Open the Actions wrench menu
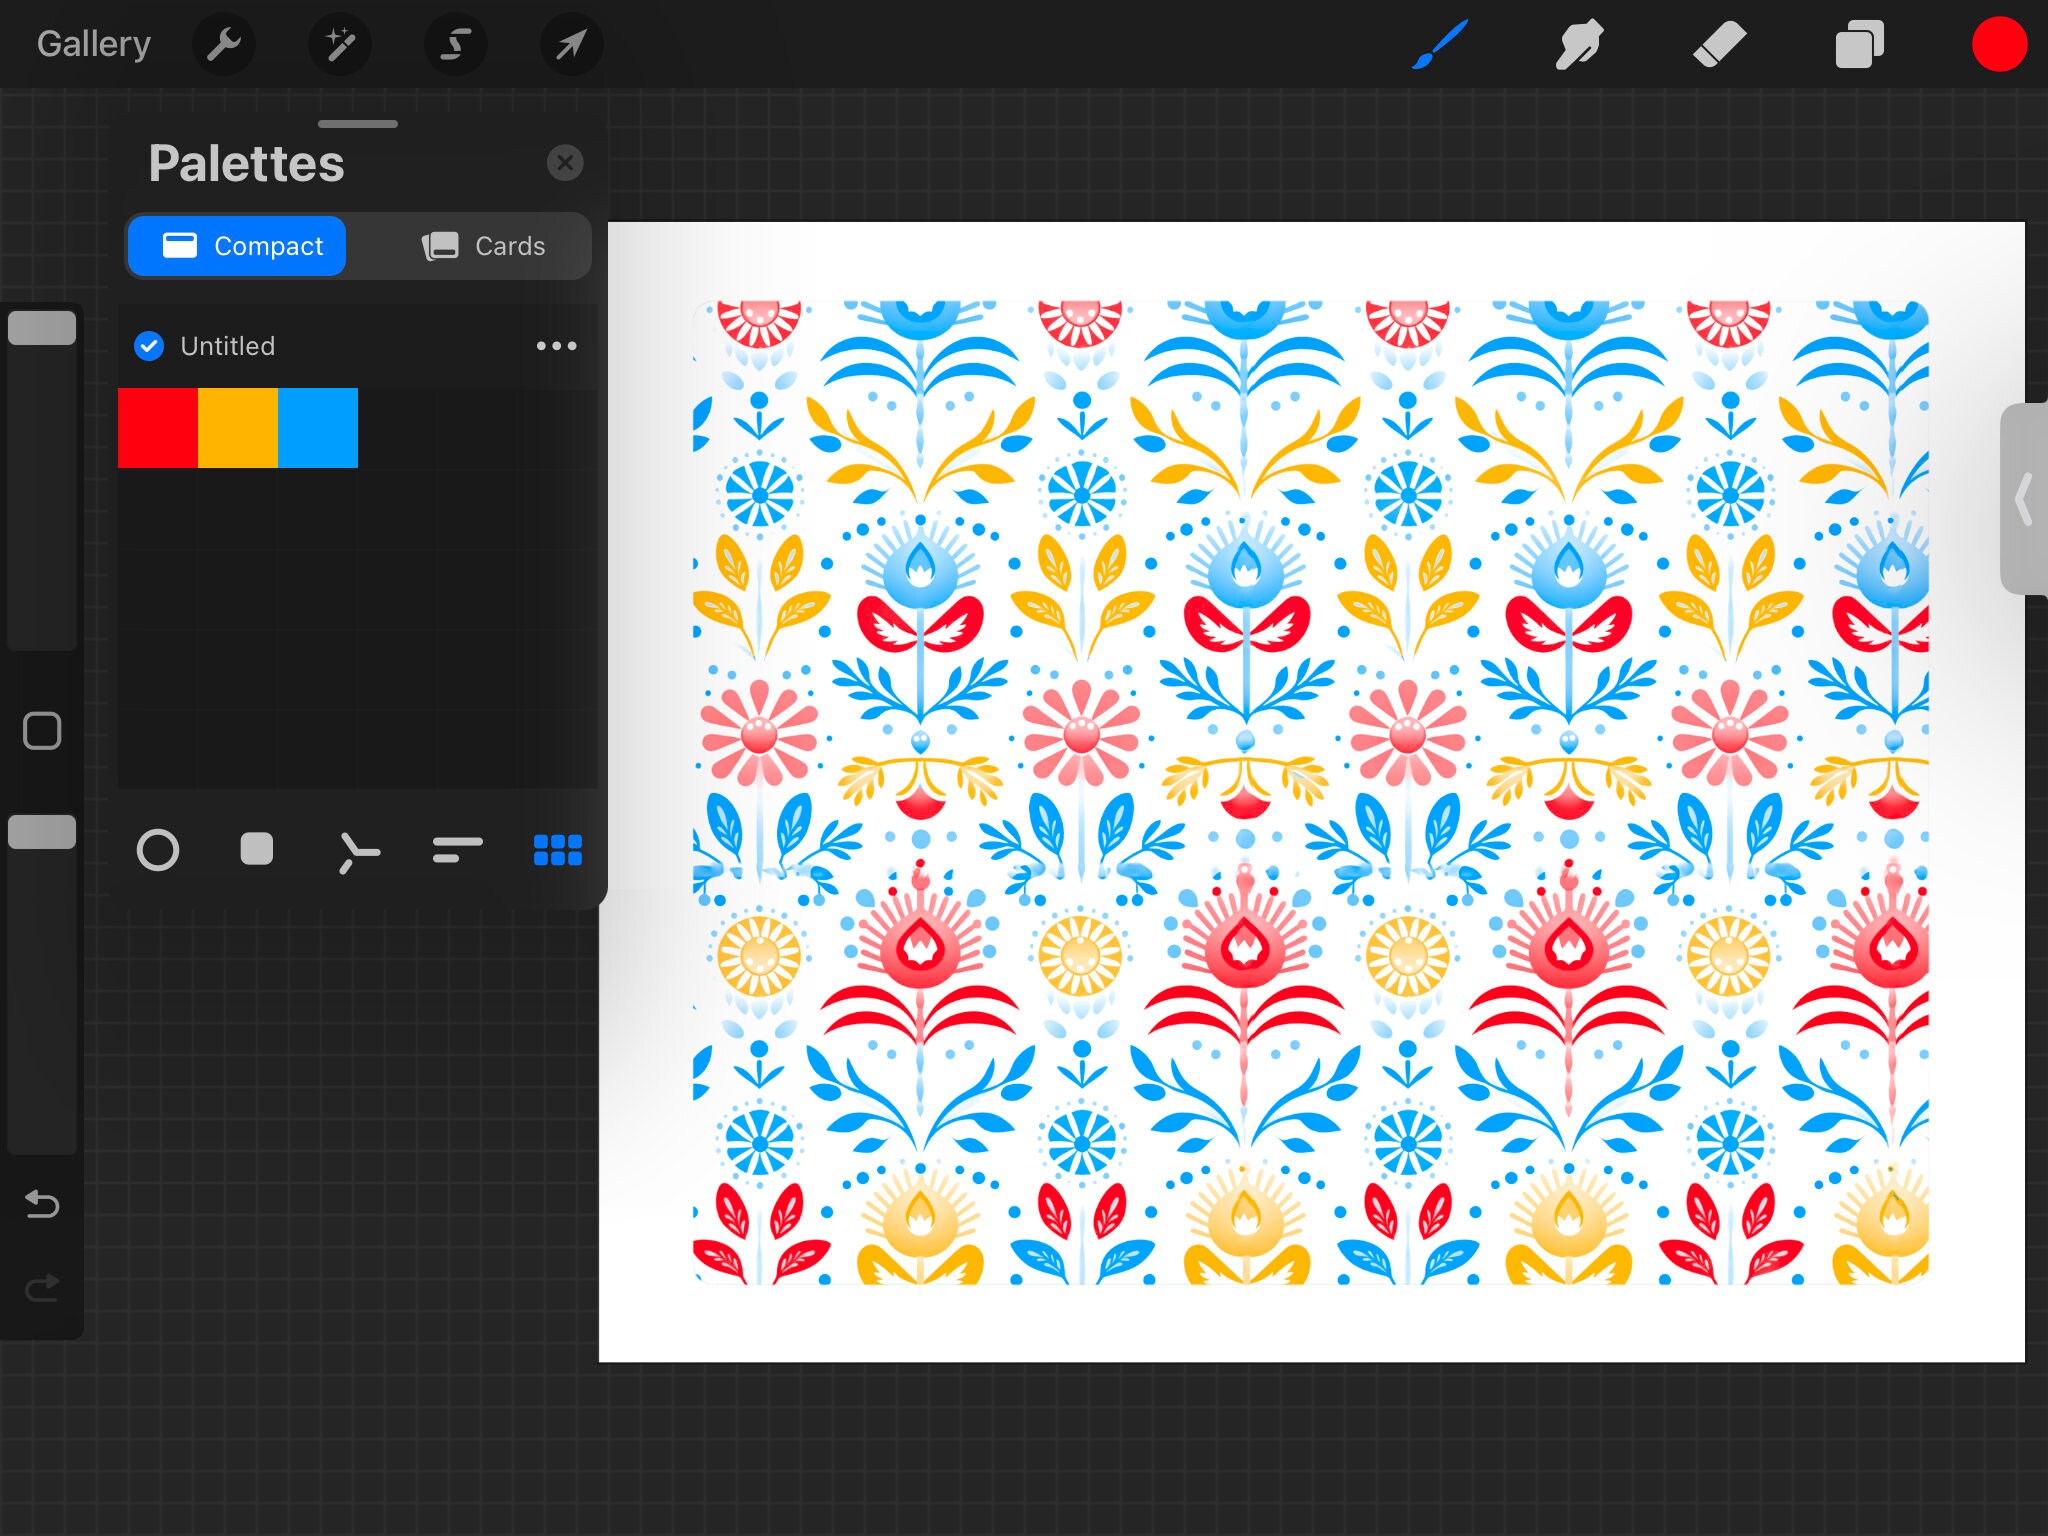Image resolution: width=2048 pixels, height=1536 pixels. point(223,44)
